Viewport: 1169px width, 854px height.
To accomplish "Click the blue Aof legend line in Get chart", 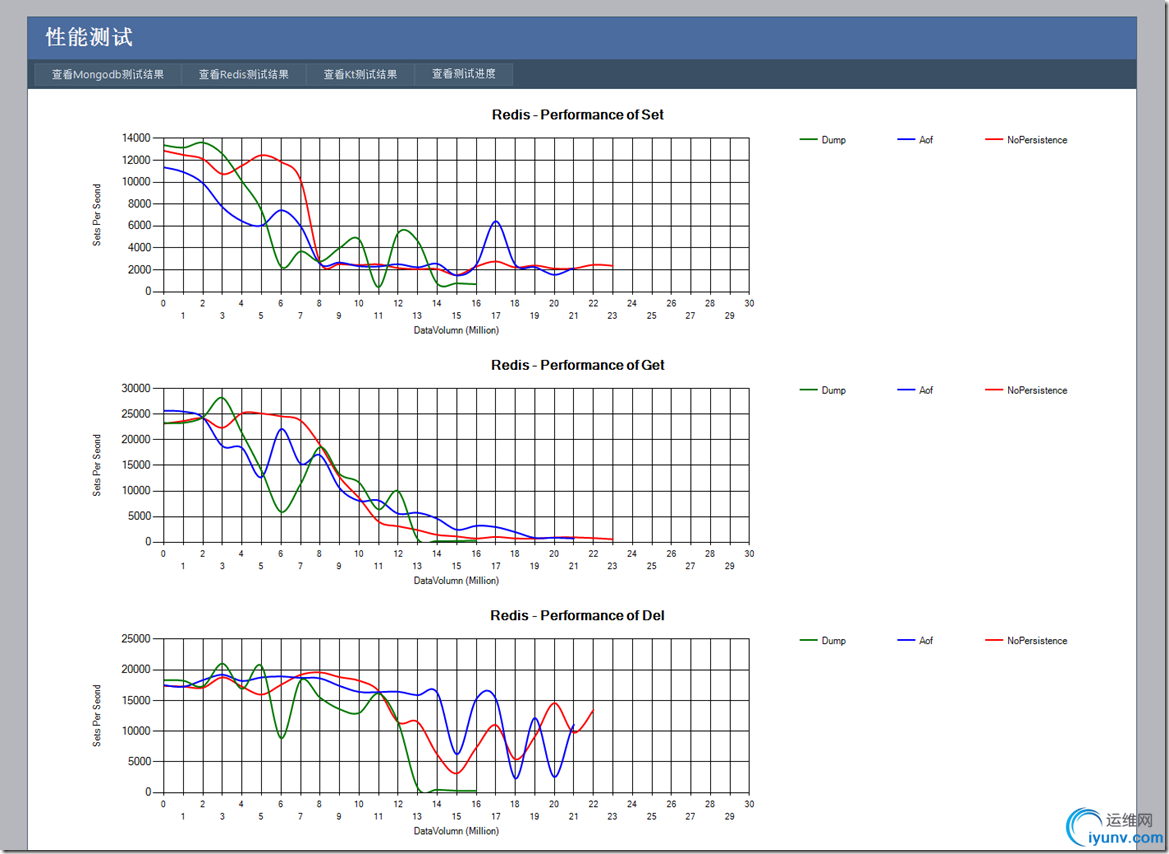I will click(907, 390).
